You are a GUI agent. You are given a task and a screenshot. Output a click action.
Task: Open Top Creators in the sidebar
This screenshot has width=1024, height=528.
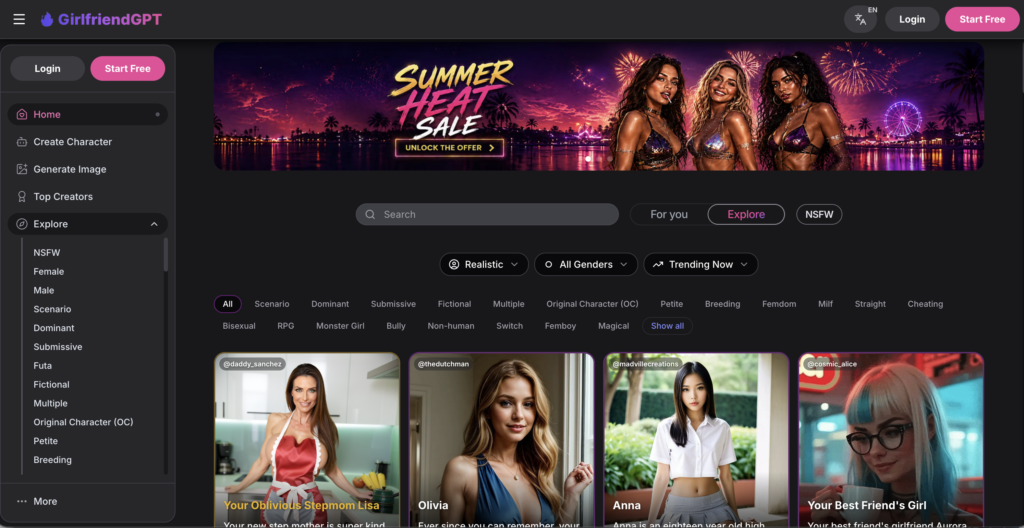pyautogui.click(x=88, y=197)
